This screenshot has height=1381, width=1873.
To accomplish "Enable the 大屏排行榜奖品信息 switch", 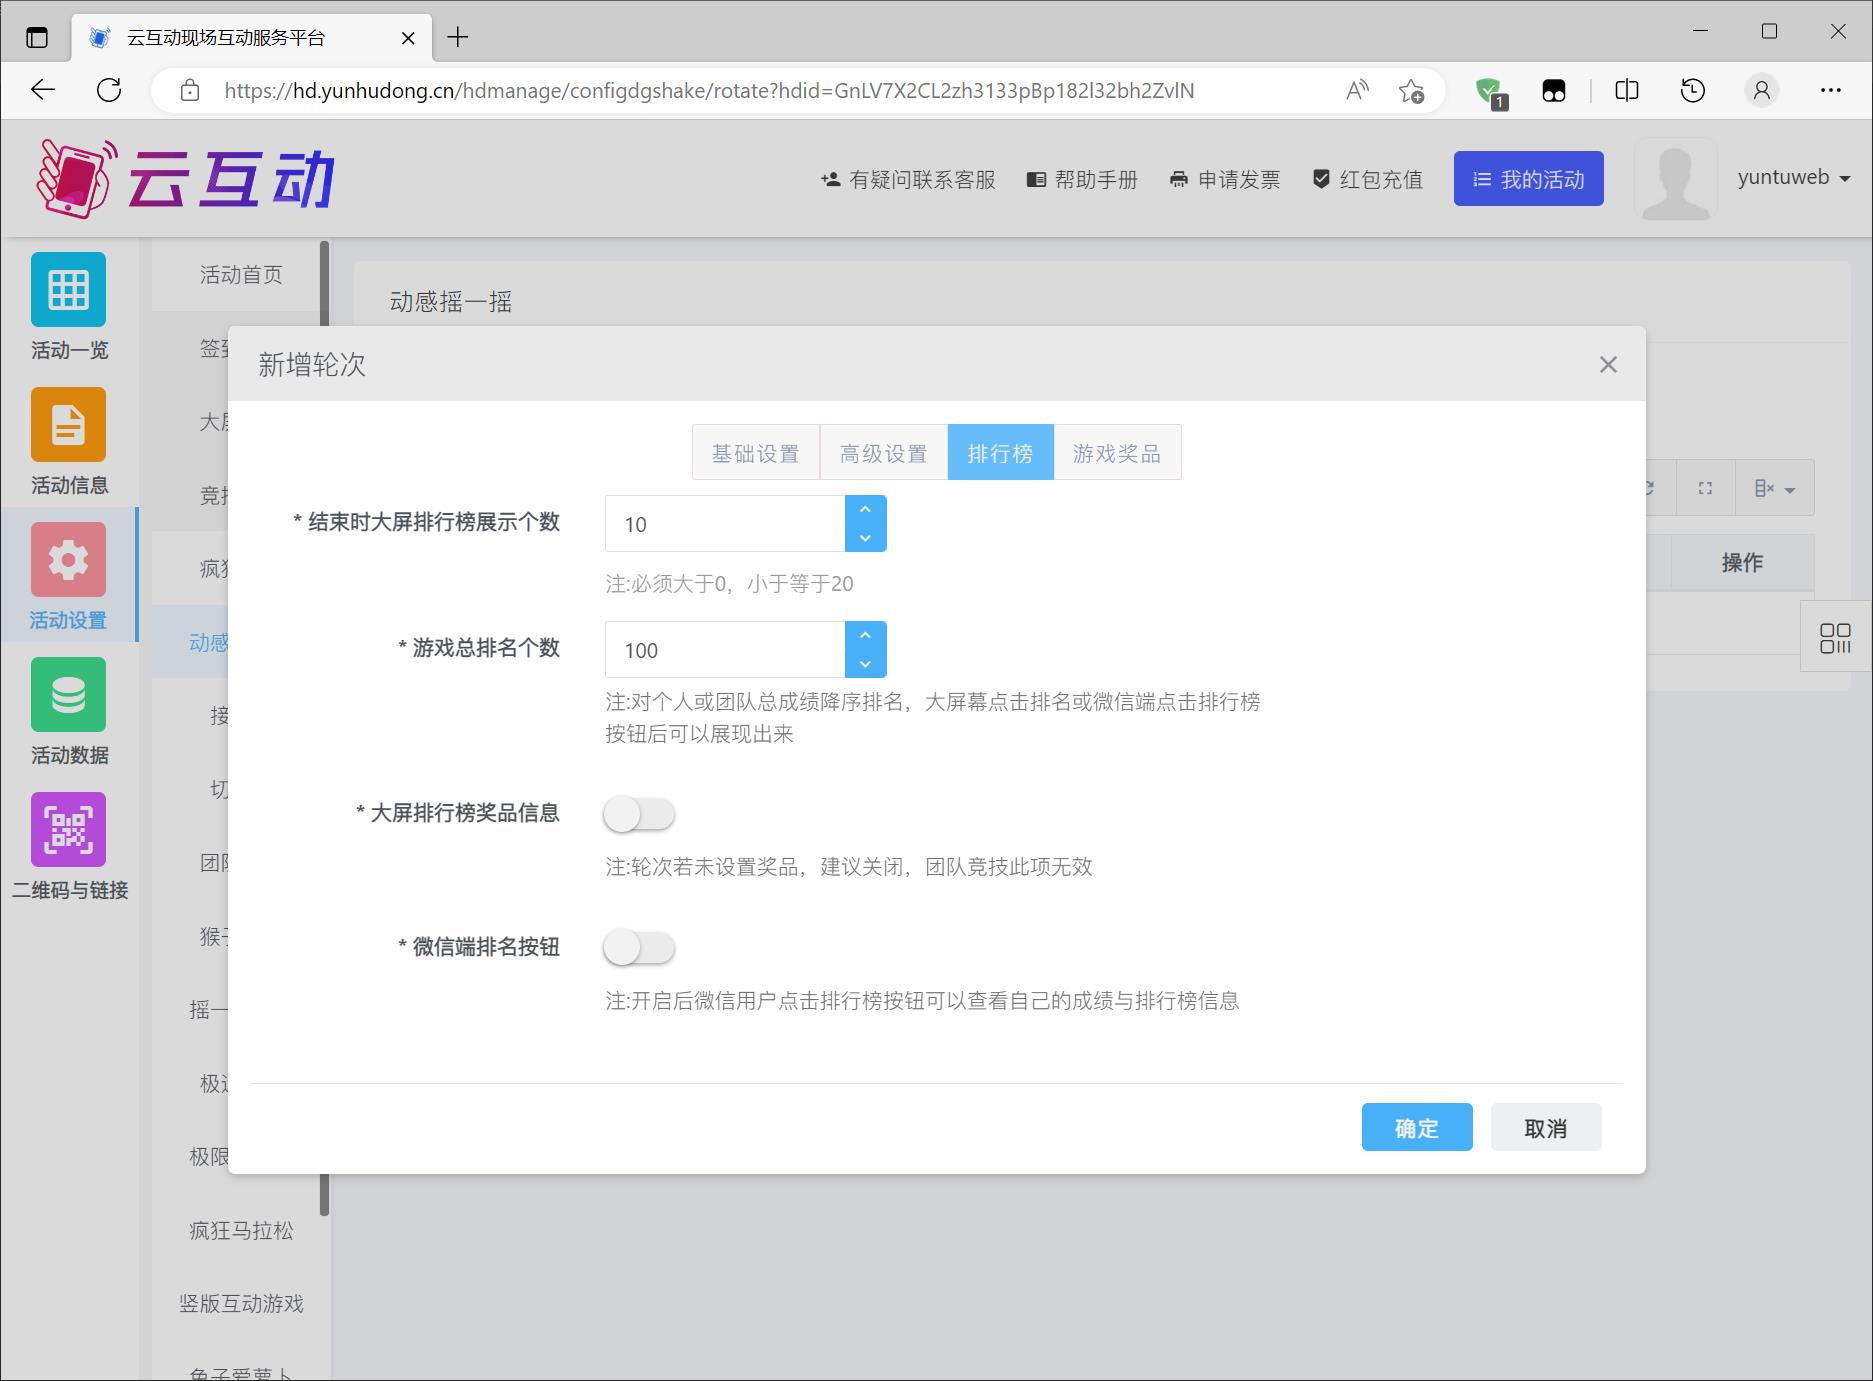I will tap(639, 814).
